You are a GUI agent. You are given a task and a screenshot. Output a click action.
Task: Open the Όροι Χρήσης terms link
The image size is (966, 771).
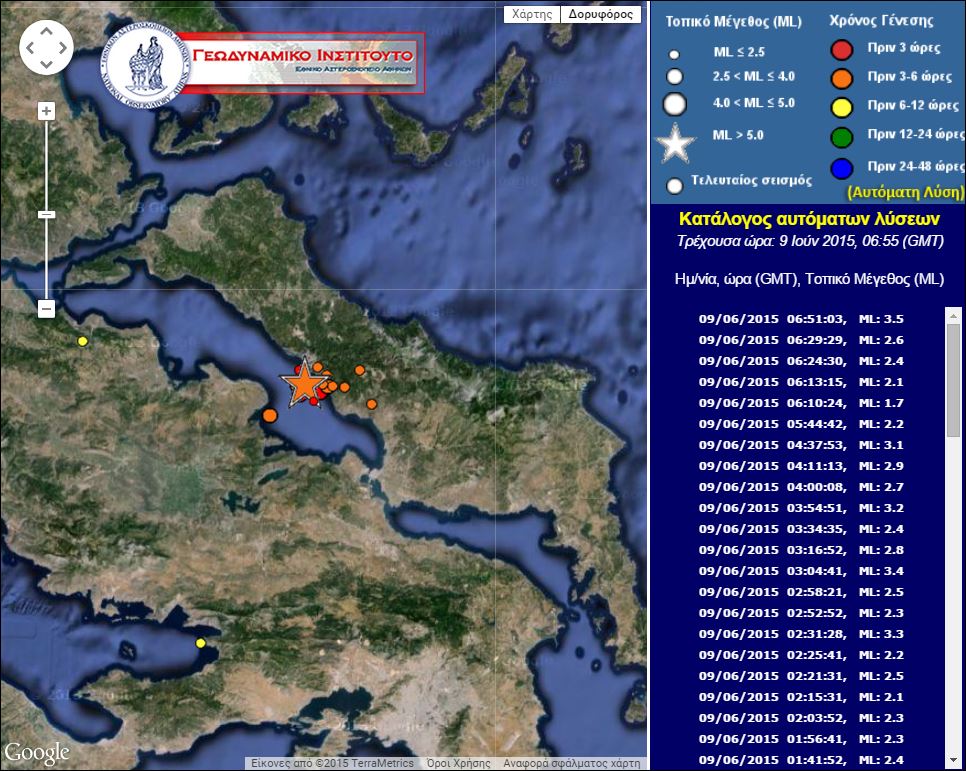pyautogui.click(x=458, y=763)
